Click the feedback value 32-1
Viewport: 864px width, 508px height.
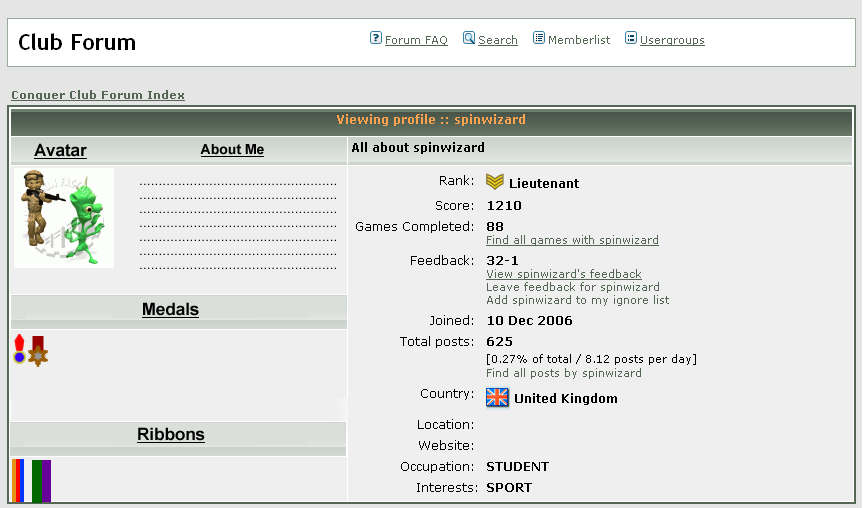click(502, 260)
